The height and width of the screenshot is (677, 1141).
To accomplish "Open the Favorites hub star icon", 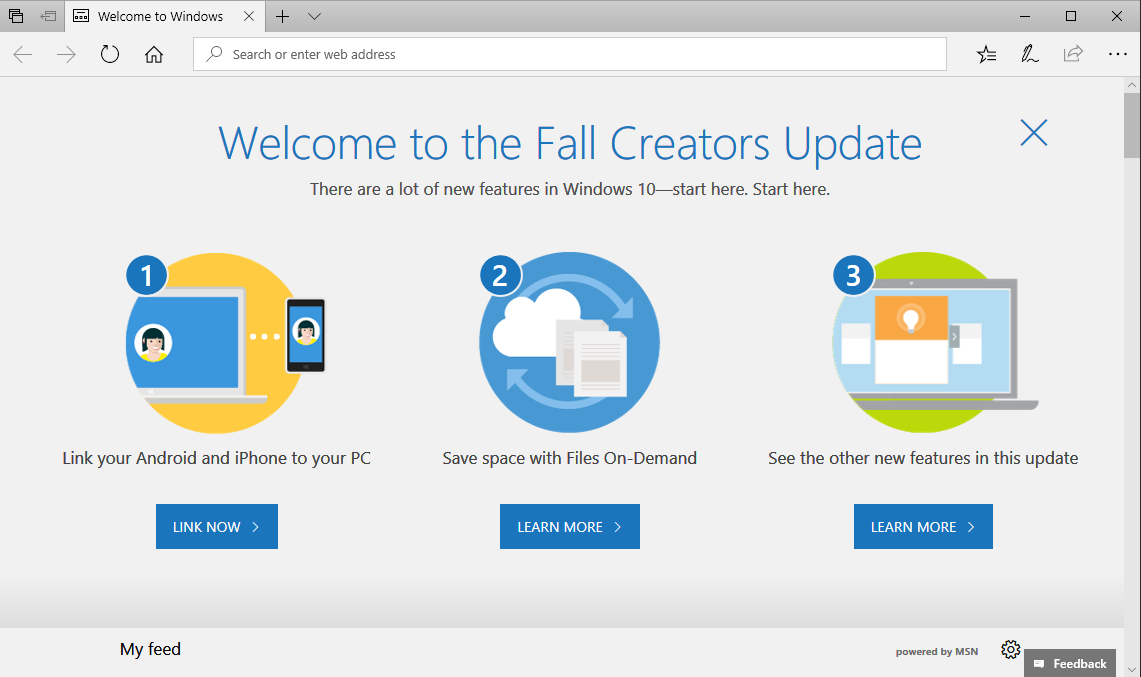I will click(986, 55).
